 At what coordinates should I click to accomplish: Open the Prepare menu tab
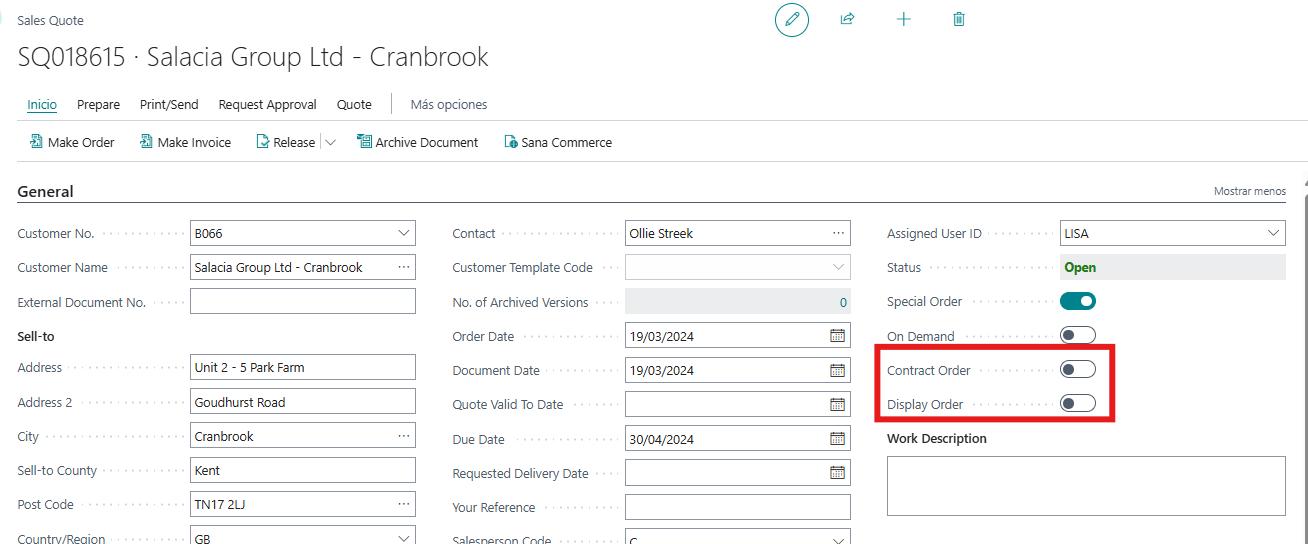98,104
